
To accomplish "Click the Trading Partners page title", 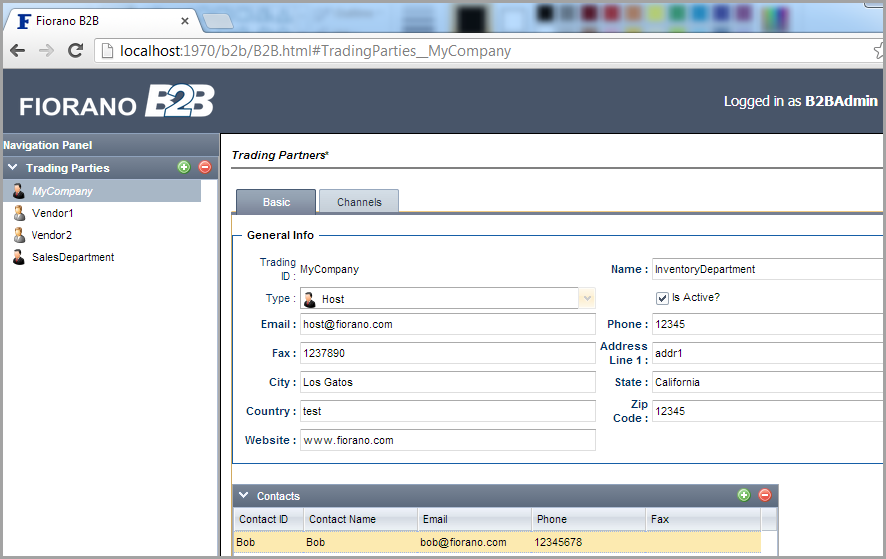I will [x=280, y=155].
